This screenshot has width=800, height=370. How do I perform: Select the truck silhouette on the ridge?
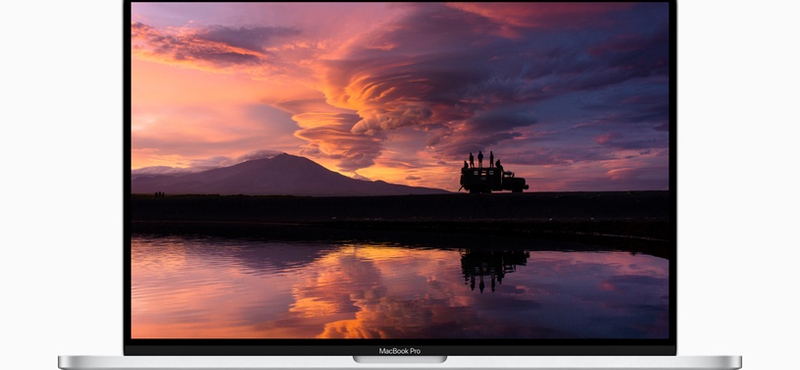point(493,180)
